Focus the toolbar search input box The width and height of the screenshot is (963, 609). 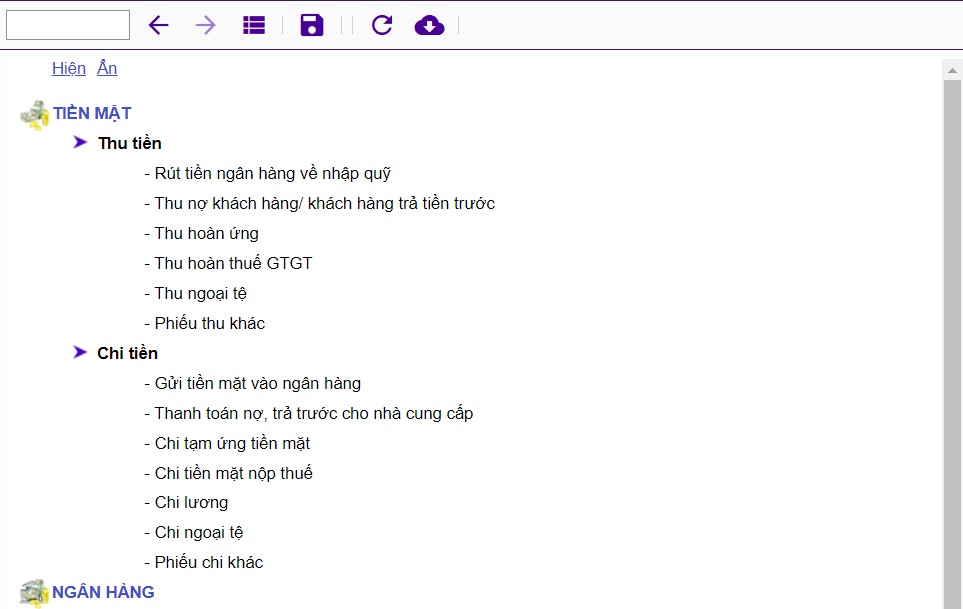68,25
